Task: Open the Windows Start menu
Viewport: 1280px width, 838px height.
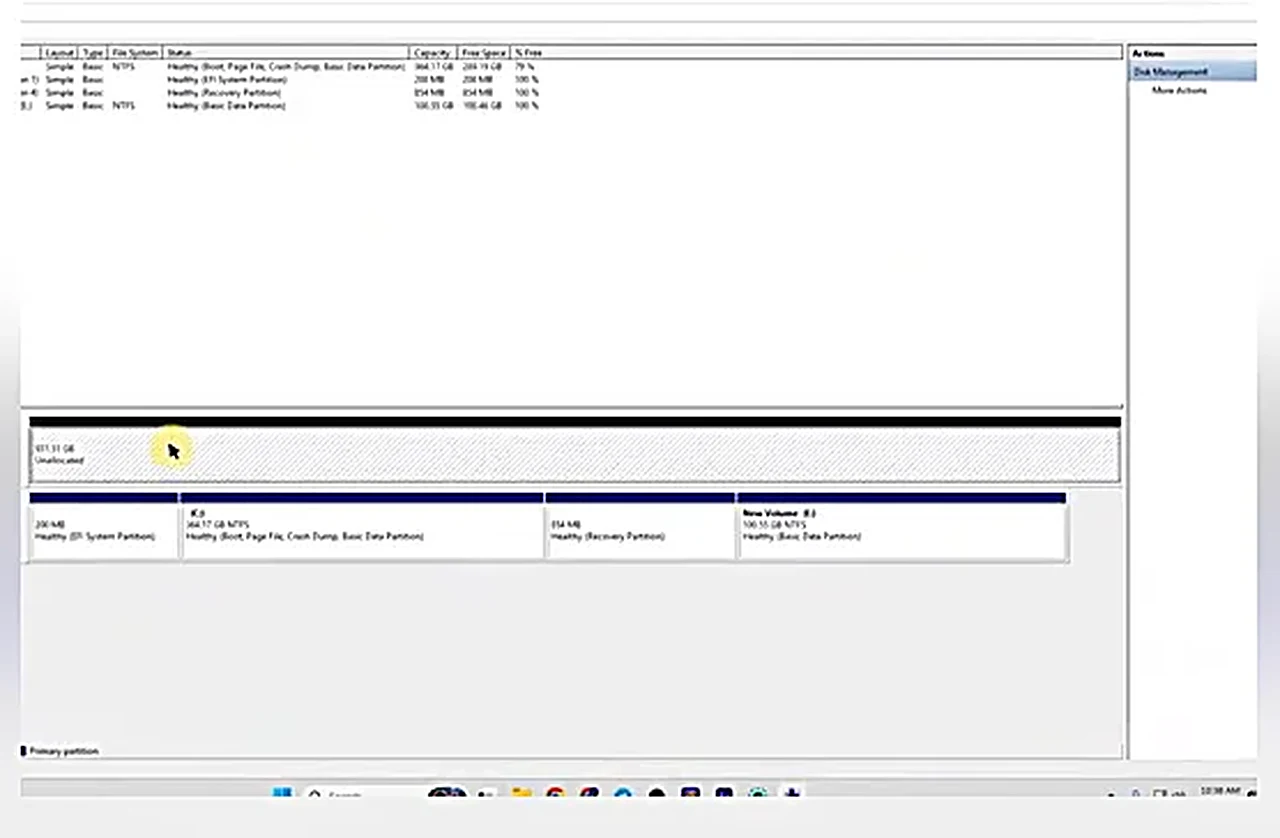Action: point(282,794)
